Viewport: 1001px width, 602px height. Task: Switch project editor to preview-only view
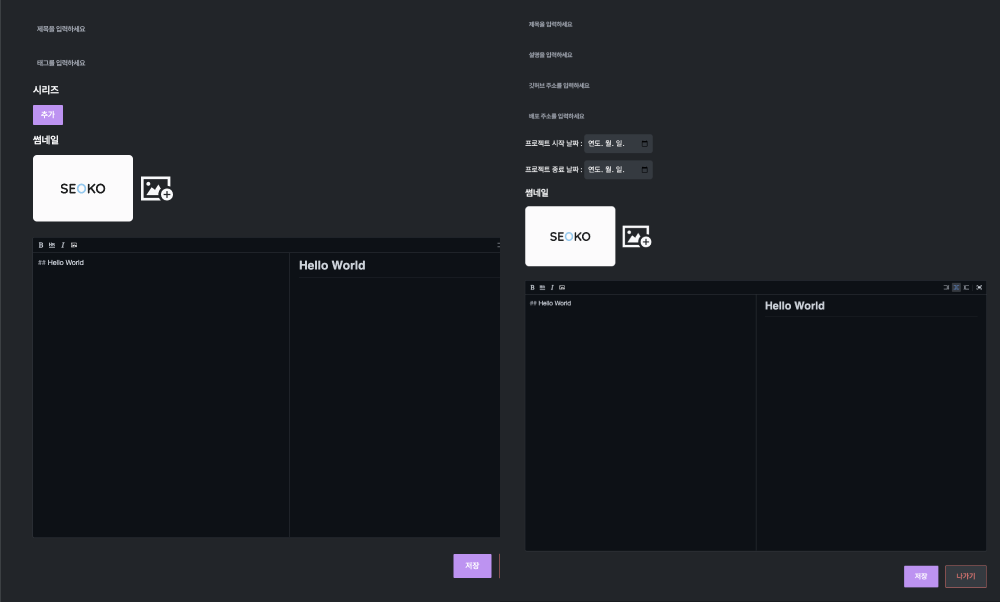(967, 287)
